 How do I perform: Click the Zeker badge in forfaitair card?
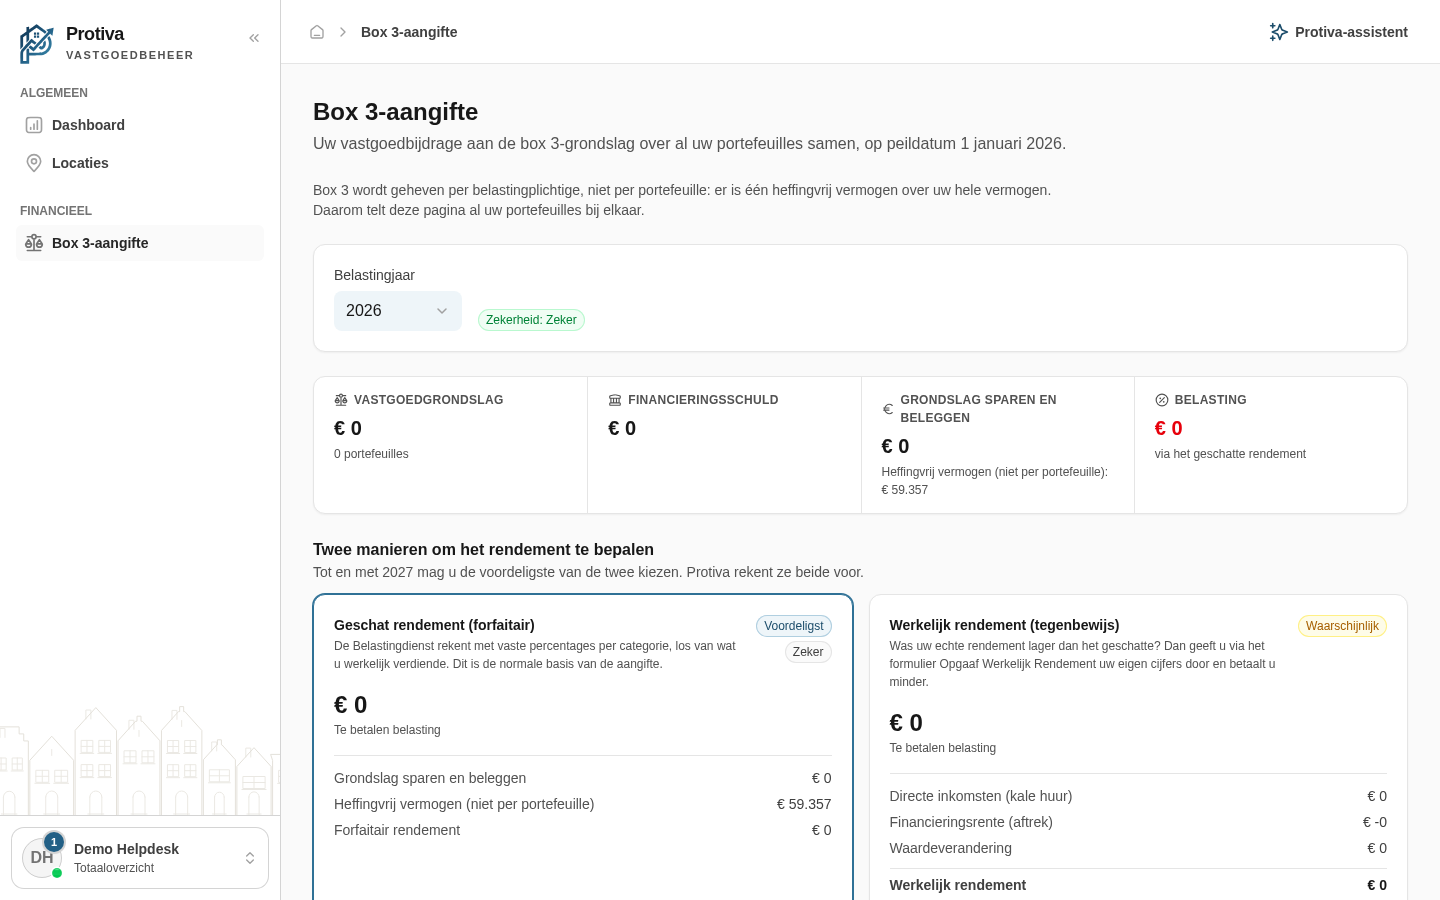point(808,652)
